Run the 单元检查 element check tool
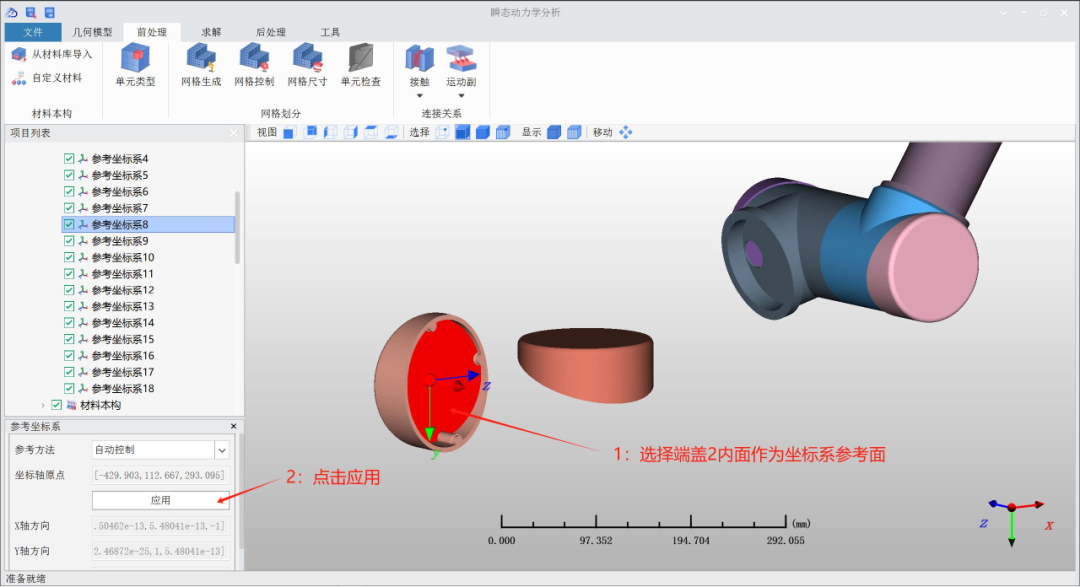Image resolution: width=1080 pixels, height=587 pixels. [x=361, y=65]
